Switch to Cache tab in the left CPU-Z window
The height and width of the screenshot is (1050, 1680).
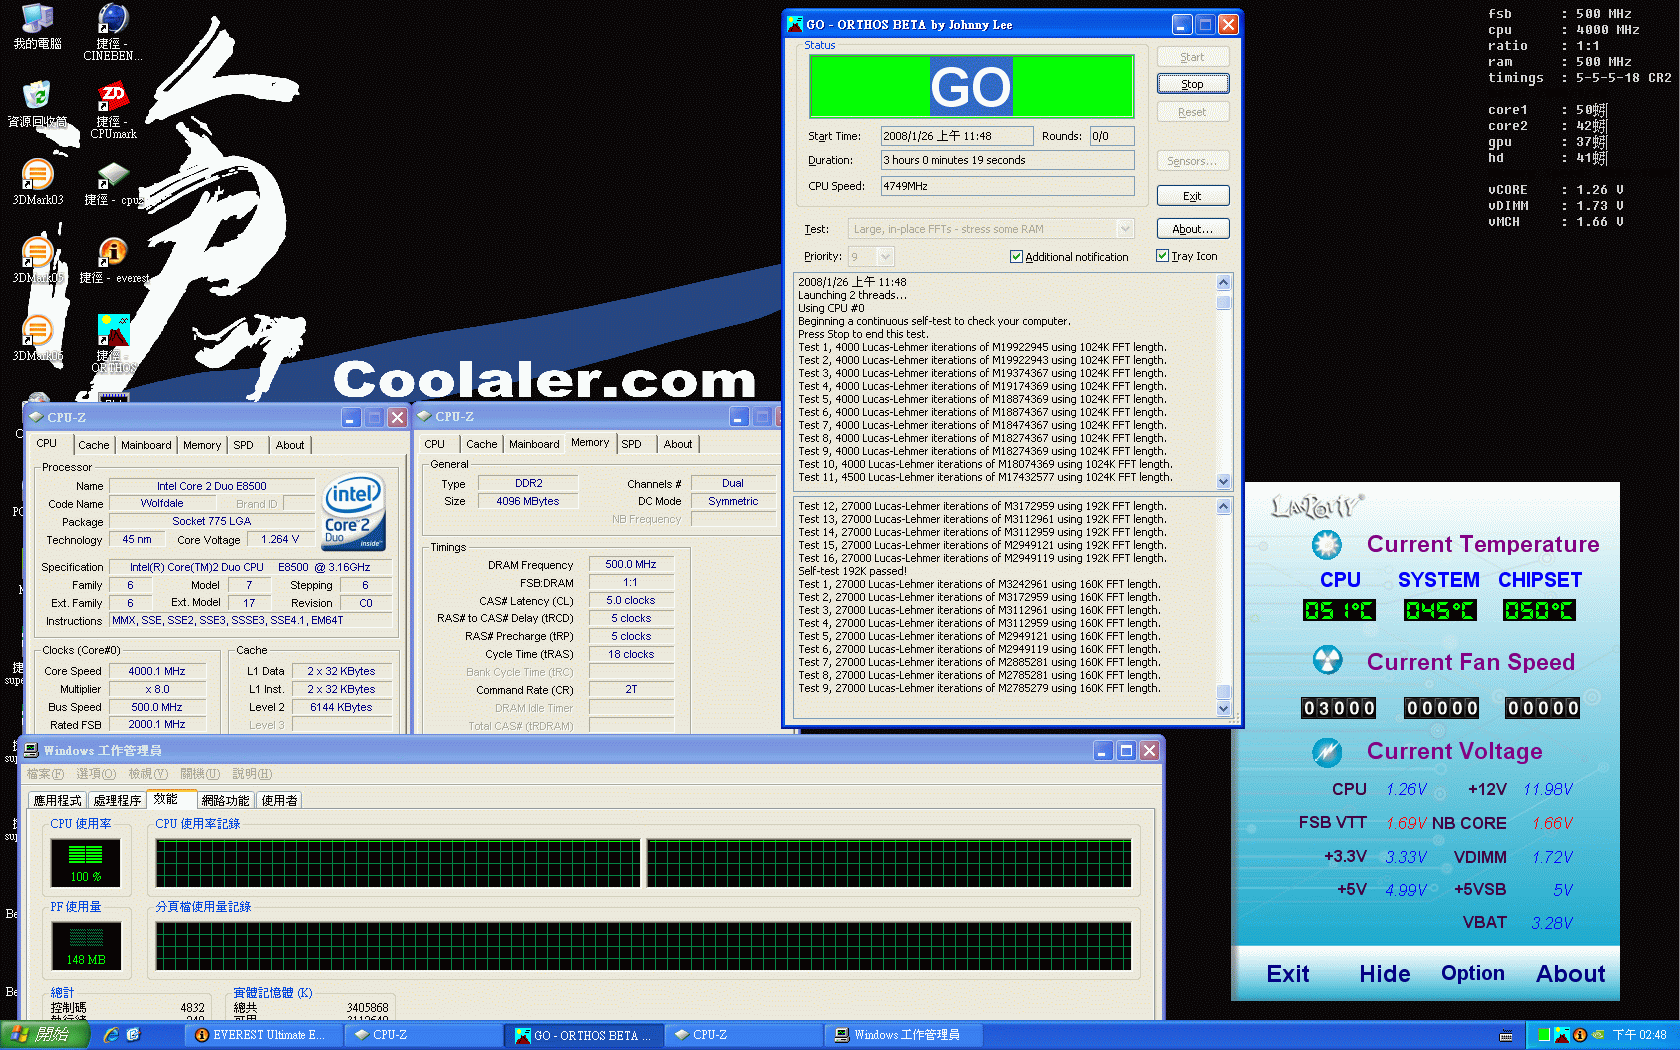(93, 445)
